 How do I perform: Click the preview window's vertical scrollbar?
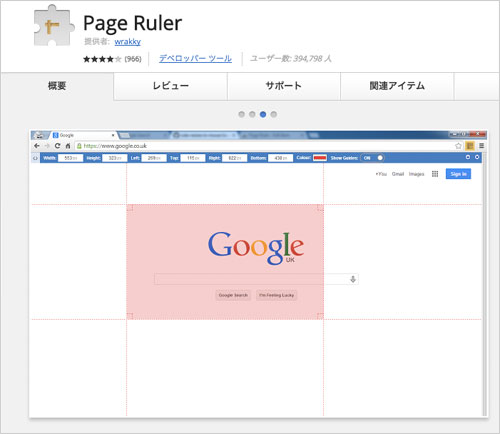click(x=485, y=284)
